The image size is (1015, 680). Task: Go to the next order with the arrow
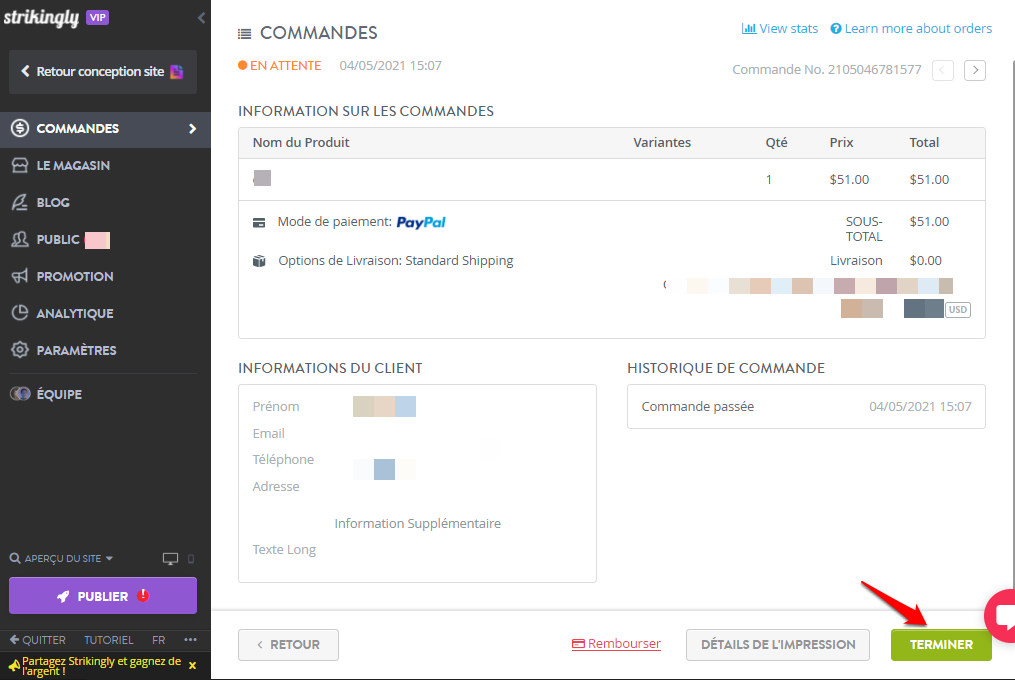tap(975, 70)
